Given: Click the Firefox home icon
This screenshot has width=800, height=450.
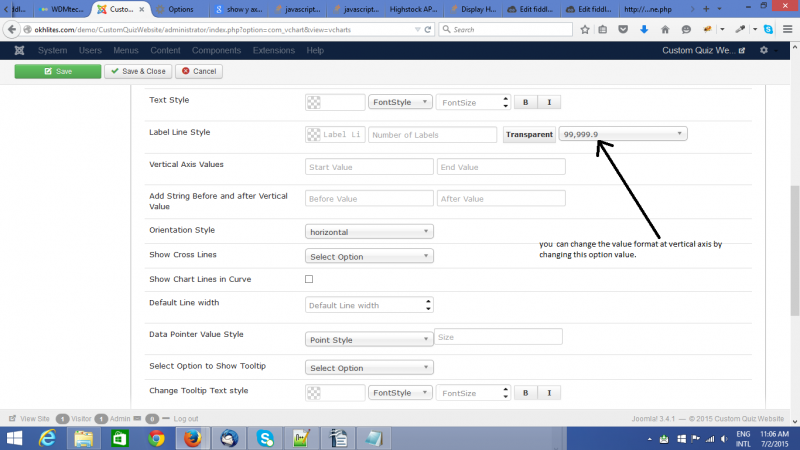Looking at the screenshot, I should coord(665,30).
